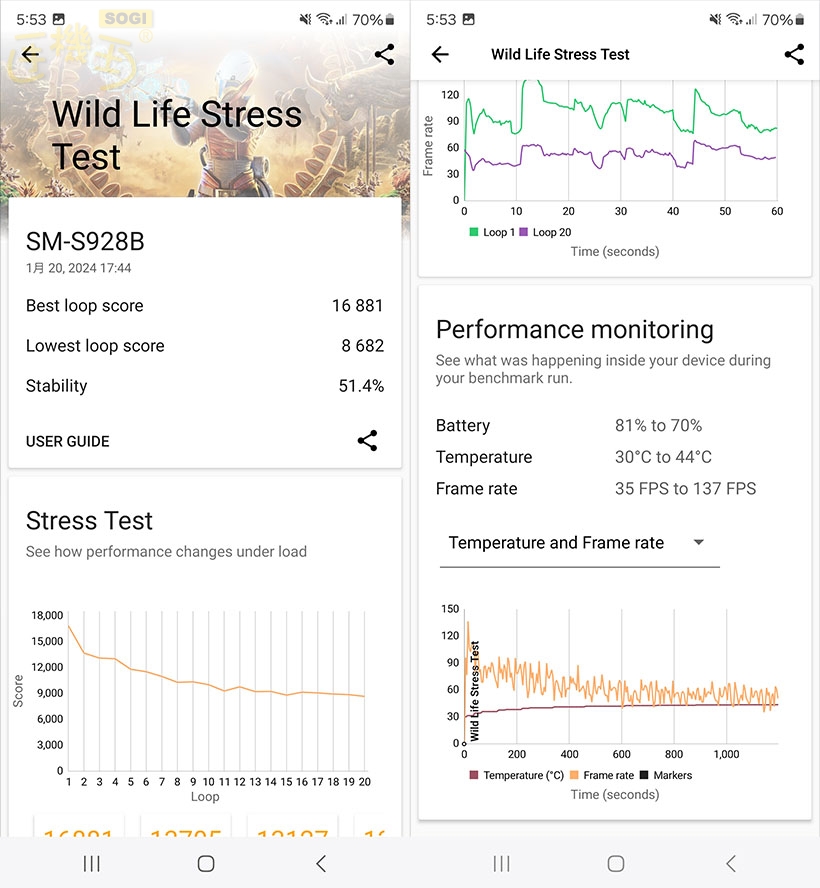This screenshot has width=820, height=888.
Task: Open recent apps on right screen
Action: click(x=502, y=863)
